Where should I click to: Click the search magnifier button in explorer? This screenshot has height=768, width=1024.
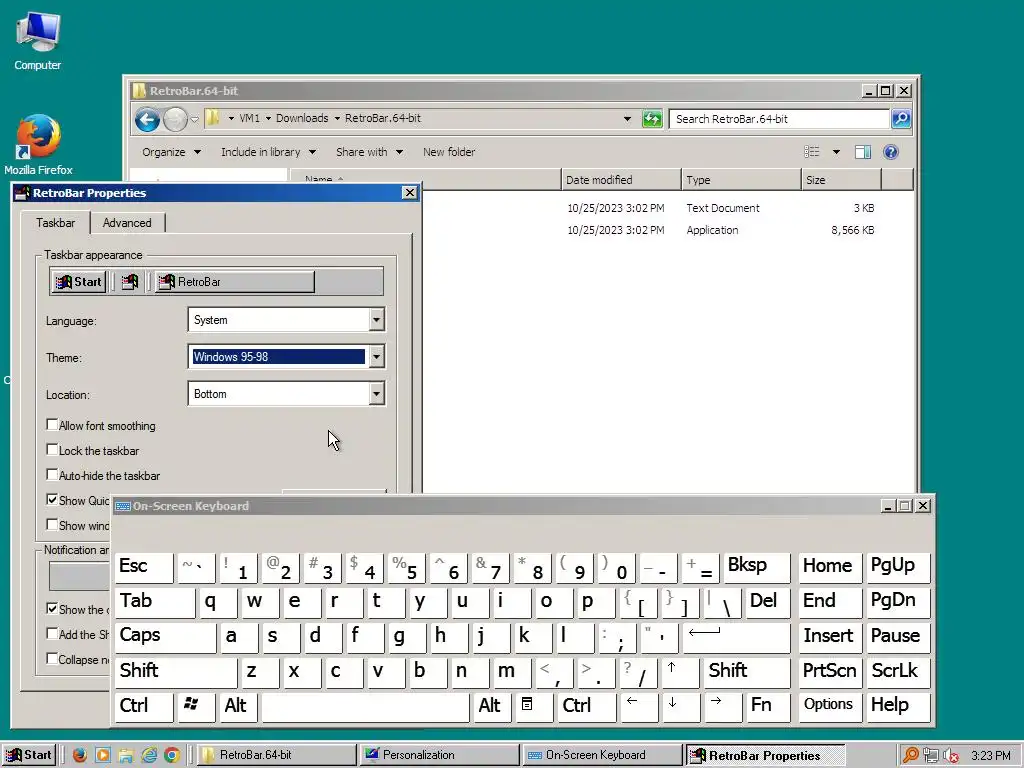901,119
